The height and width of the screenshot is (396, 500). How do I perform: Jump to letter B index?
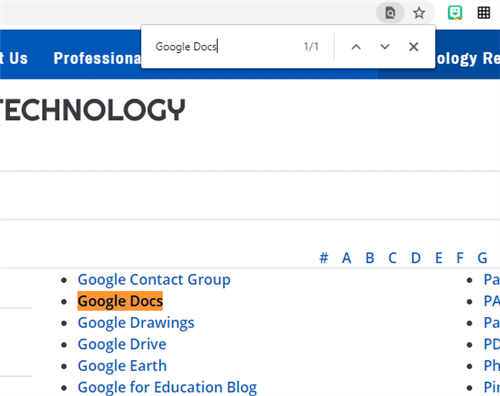(370, 258)
